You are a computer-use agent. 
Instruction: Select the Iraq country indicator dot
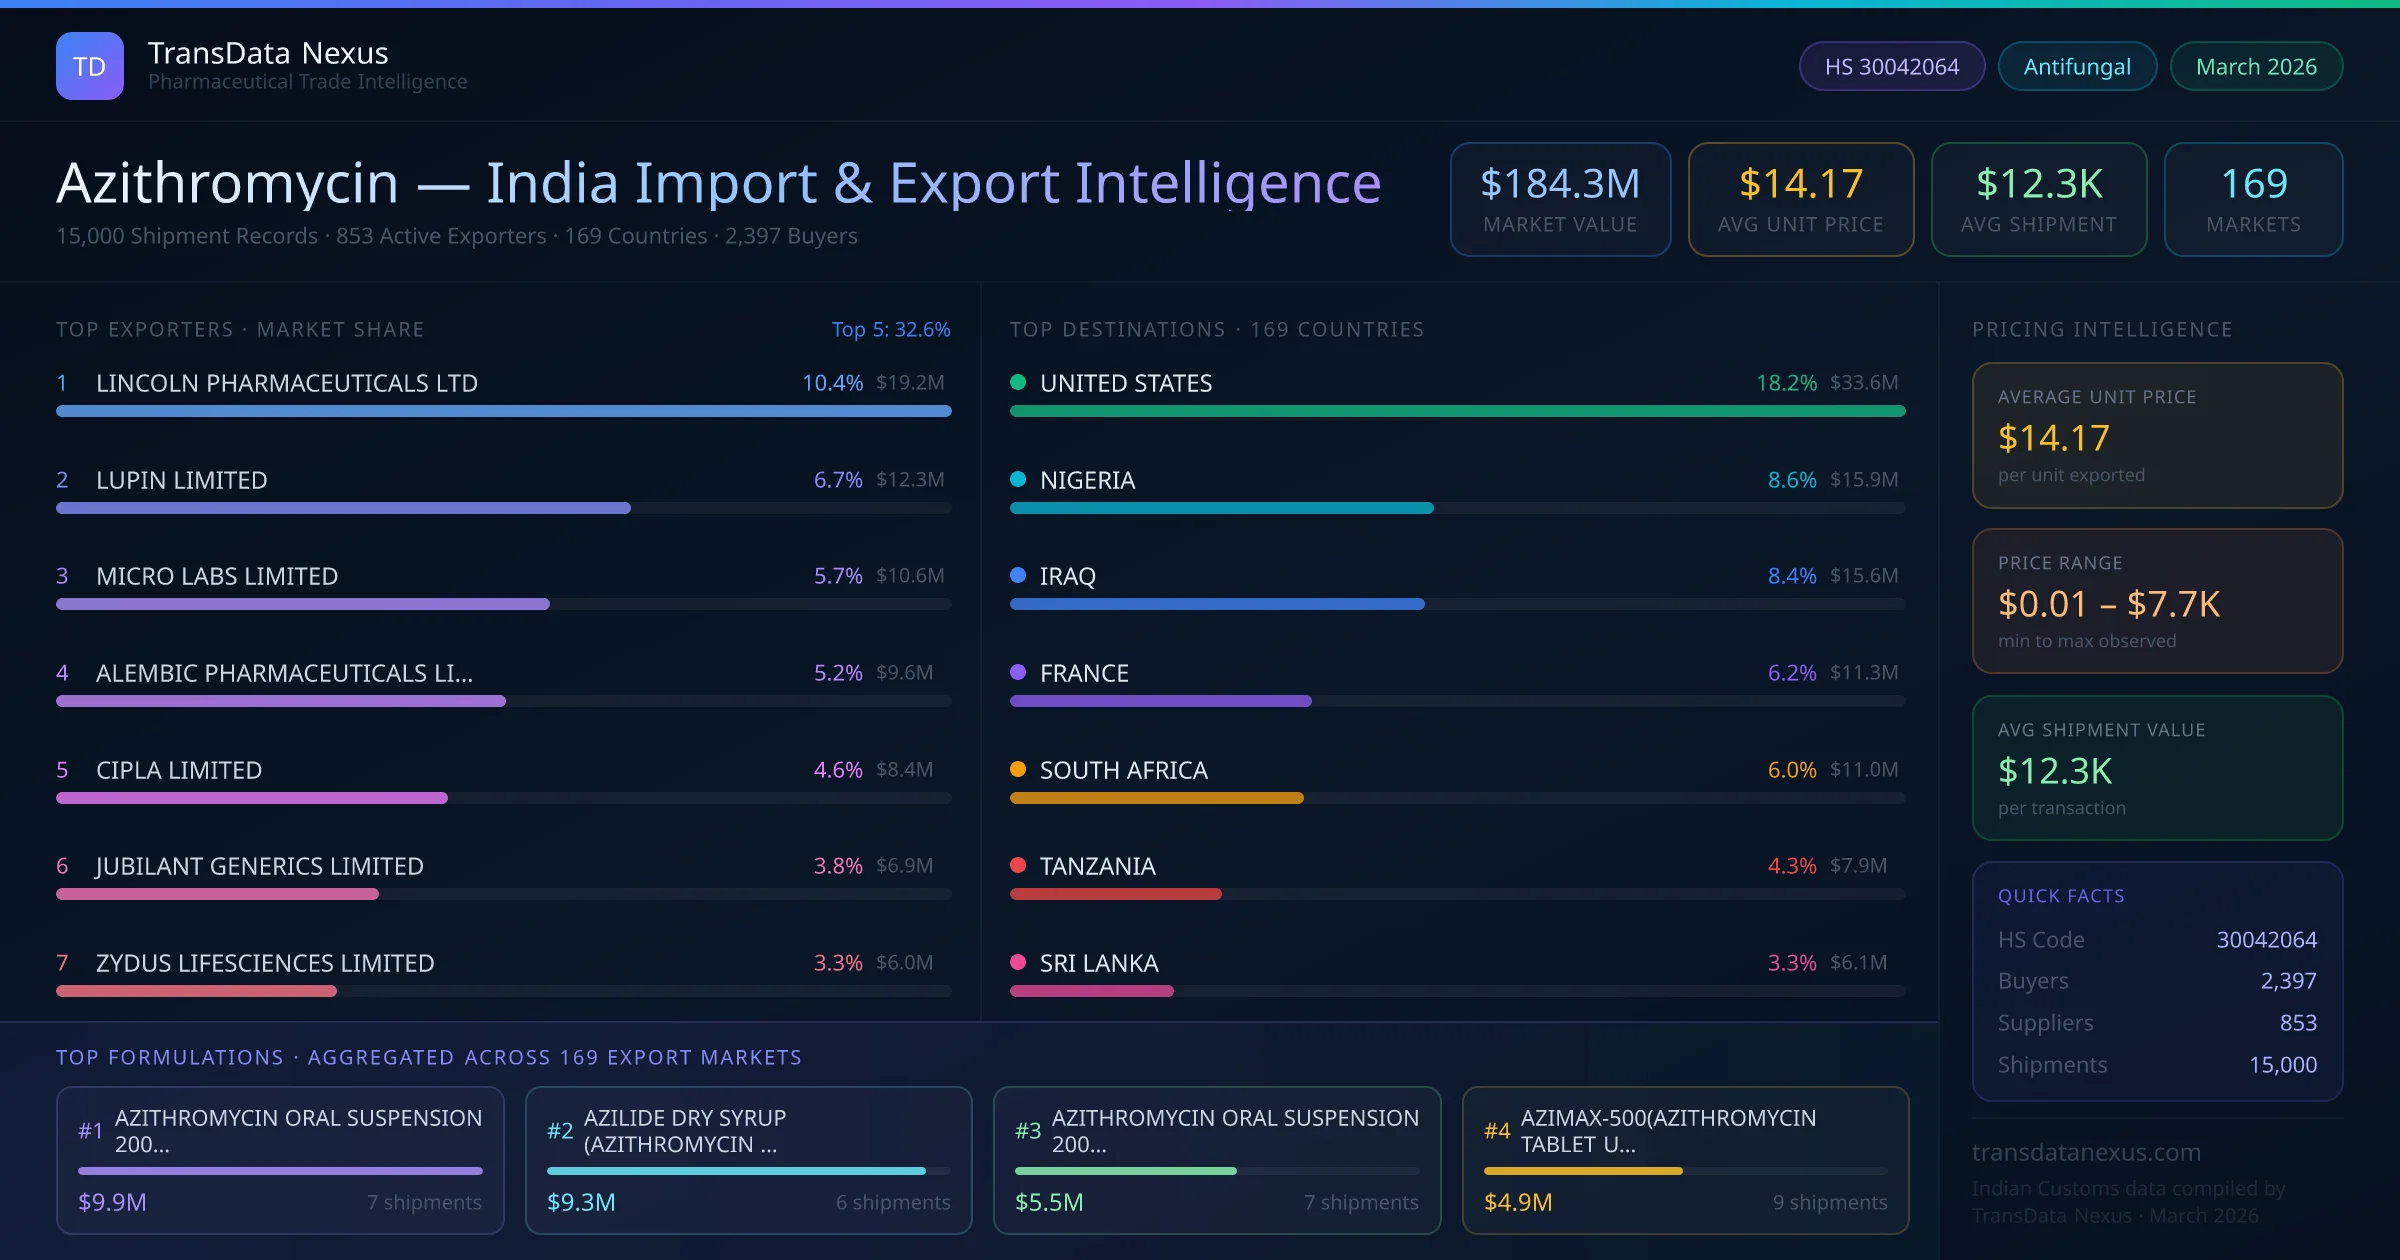click(x=1019, y=576)
